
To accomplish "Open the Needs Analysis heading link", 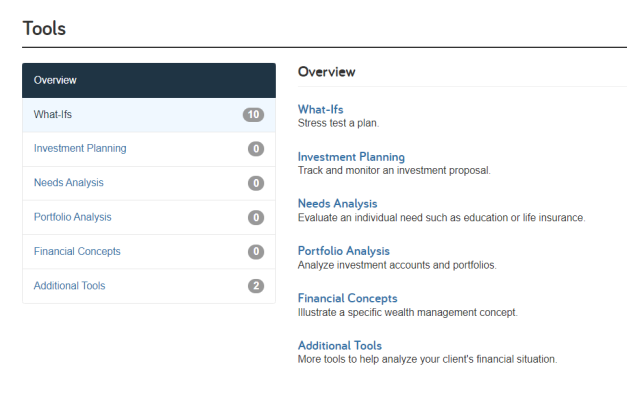I will pyautogui.click(x=337, y=204).
